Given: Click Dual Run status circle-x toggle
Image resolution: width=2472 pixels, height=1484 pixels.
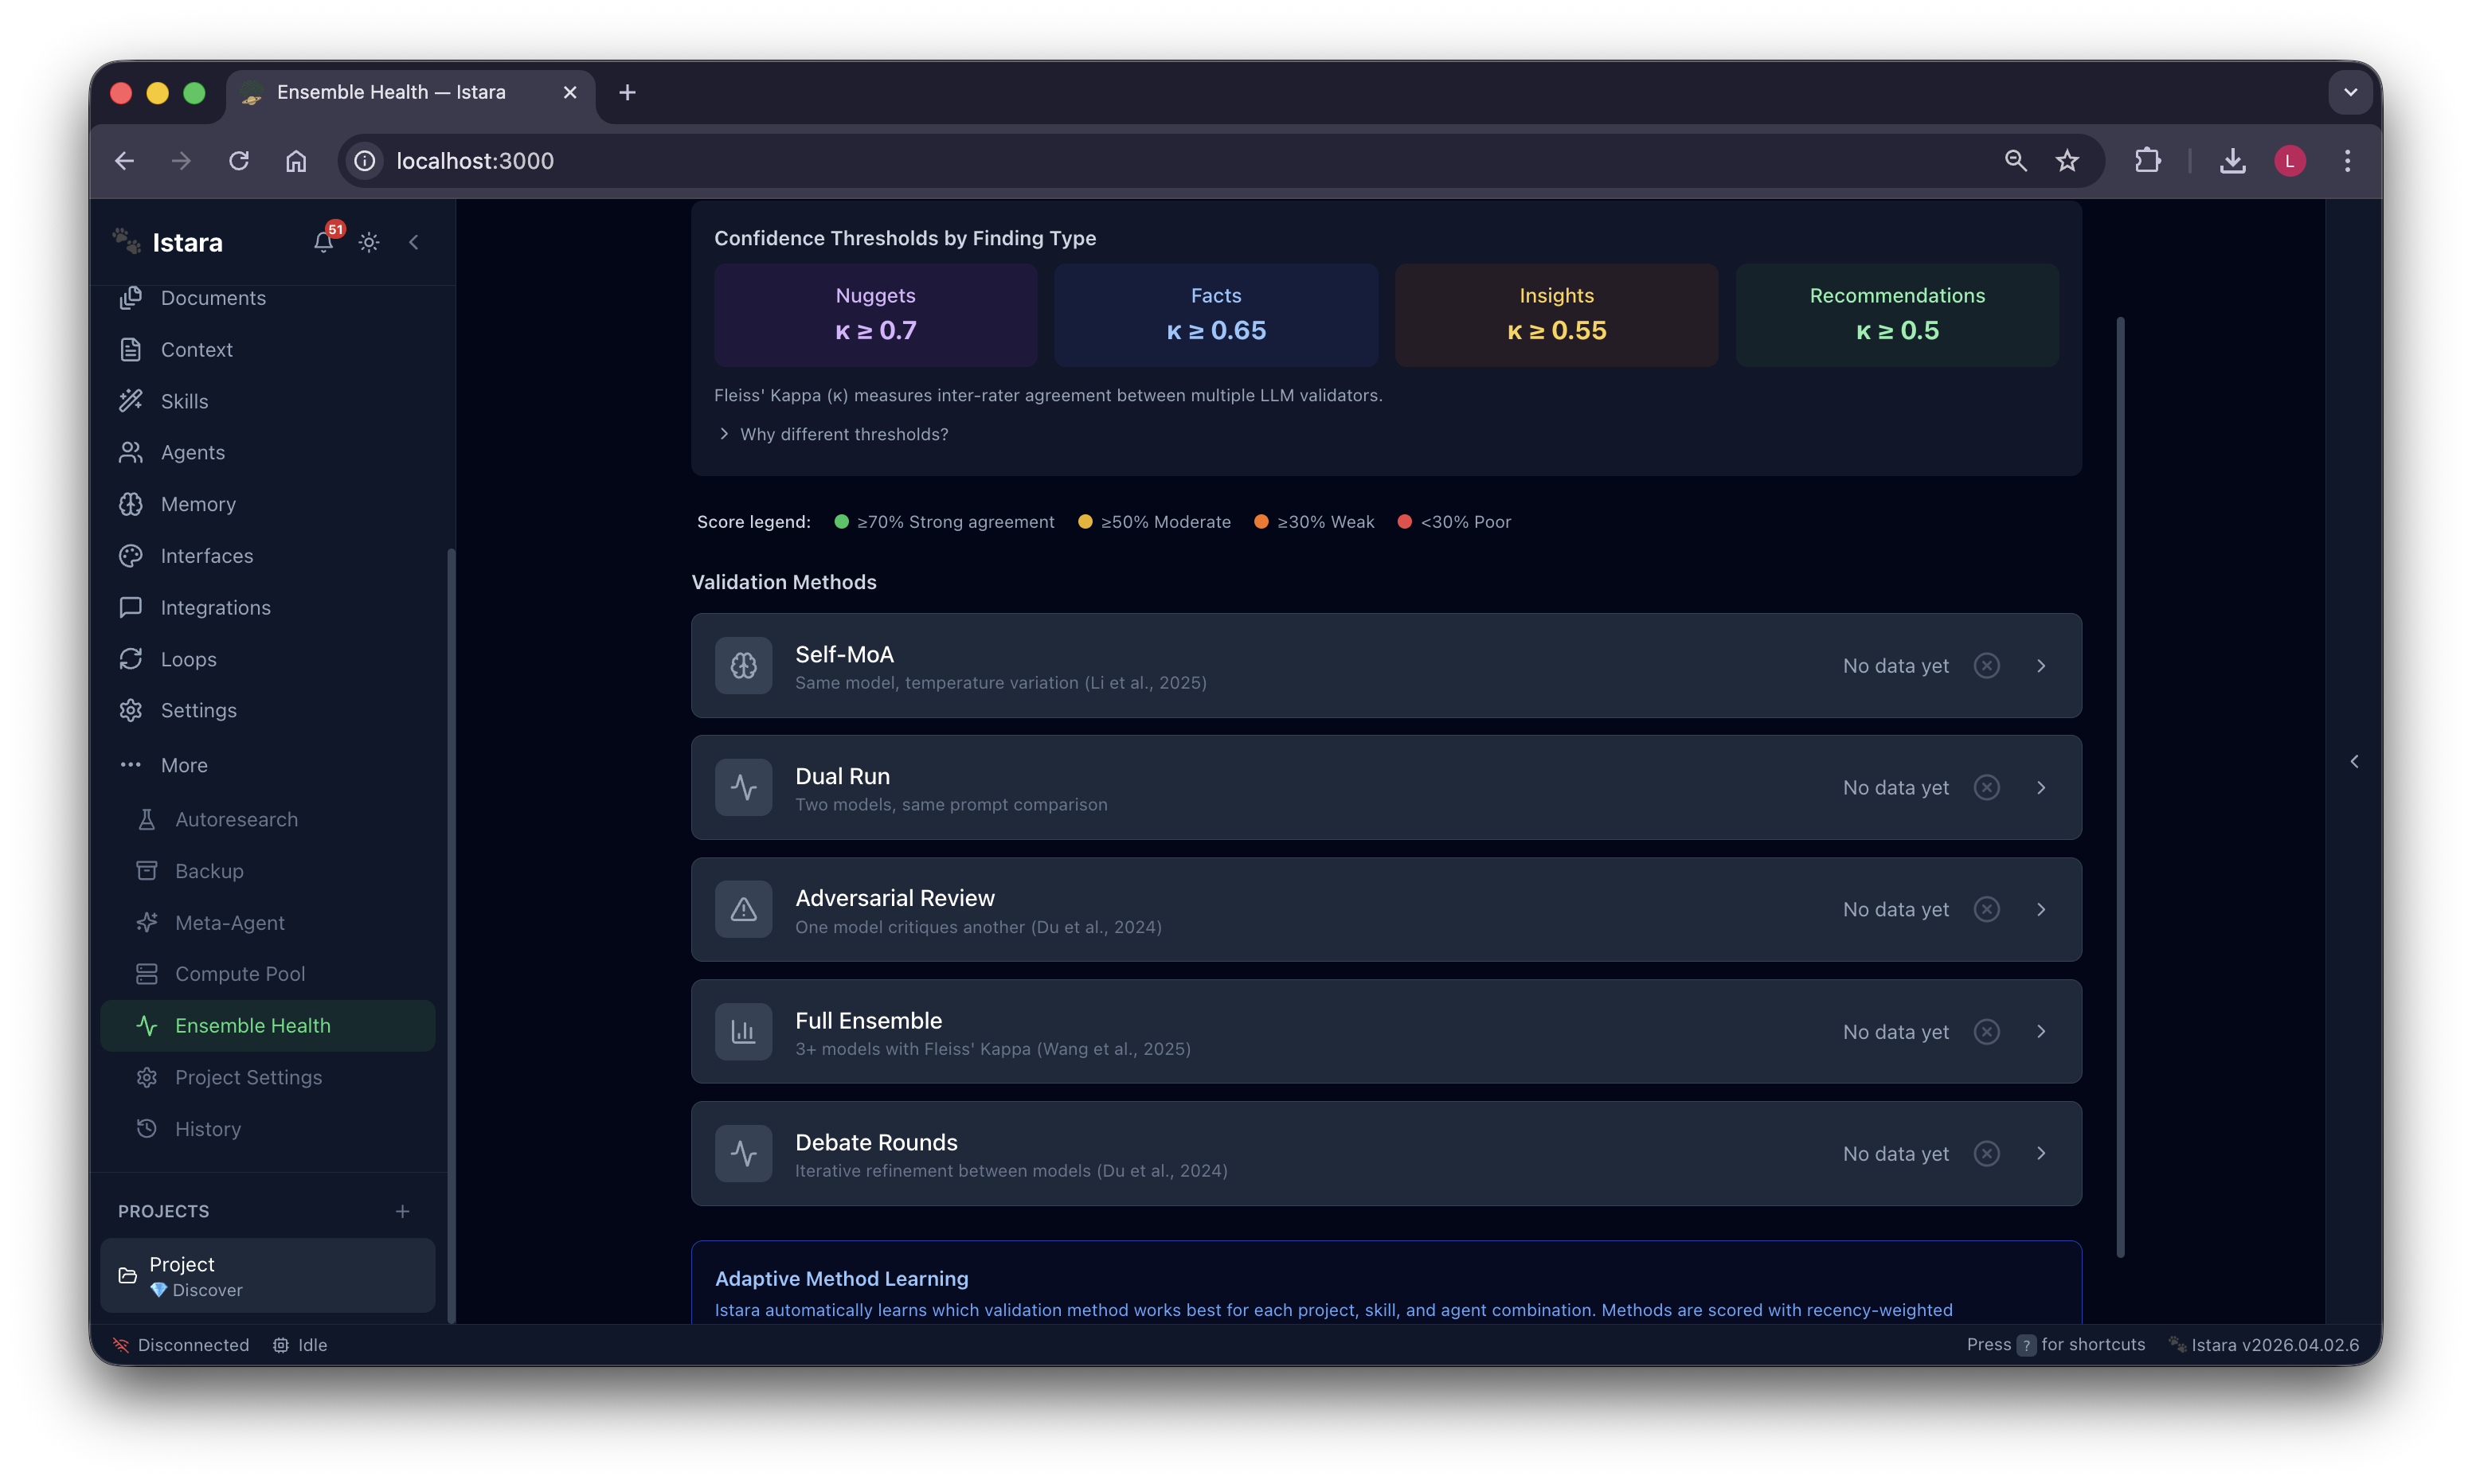Looking at the screenshot, I should point(1986,788).
